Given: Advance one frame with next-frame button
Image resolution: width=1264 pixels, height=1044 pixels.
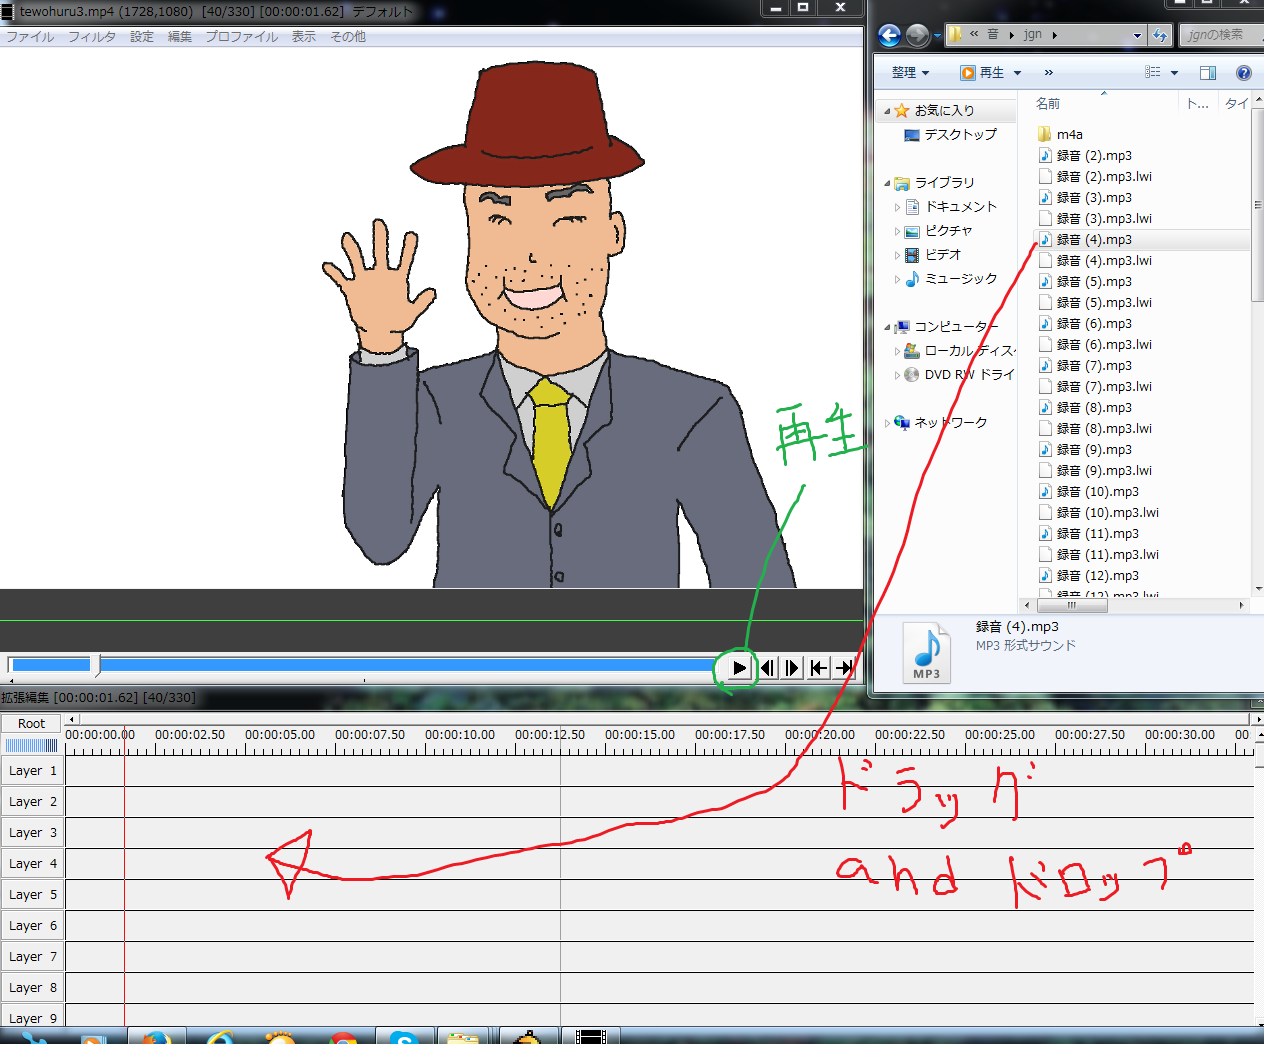Looking at the screenshot, I should [x=792, y=668].
